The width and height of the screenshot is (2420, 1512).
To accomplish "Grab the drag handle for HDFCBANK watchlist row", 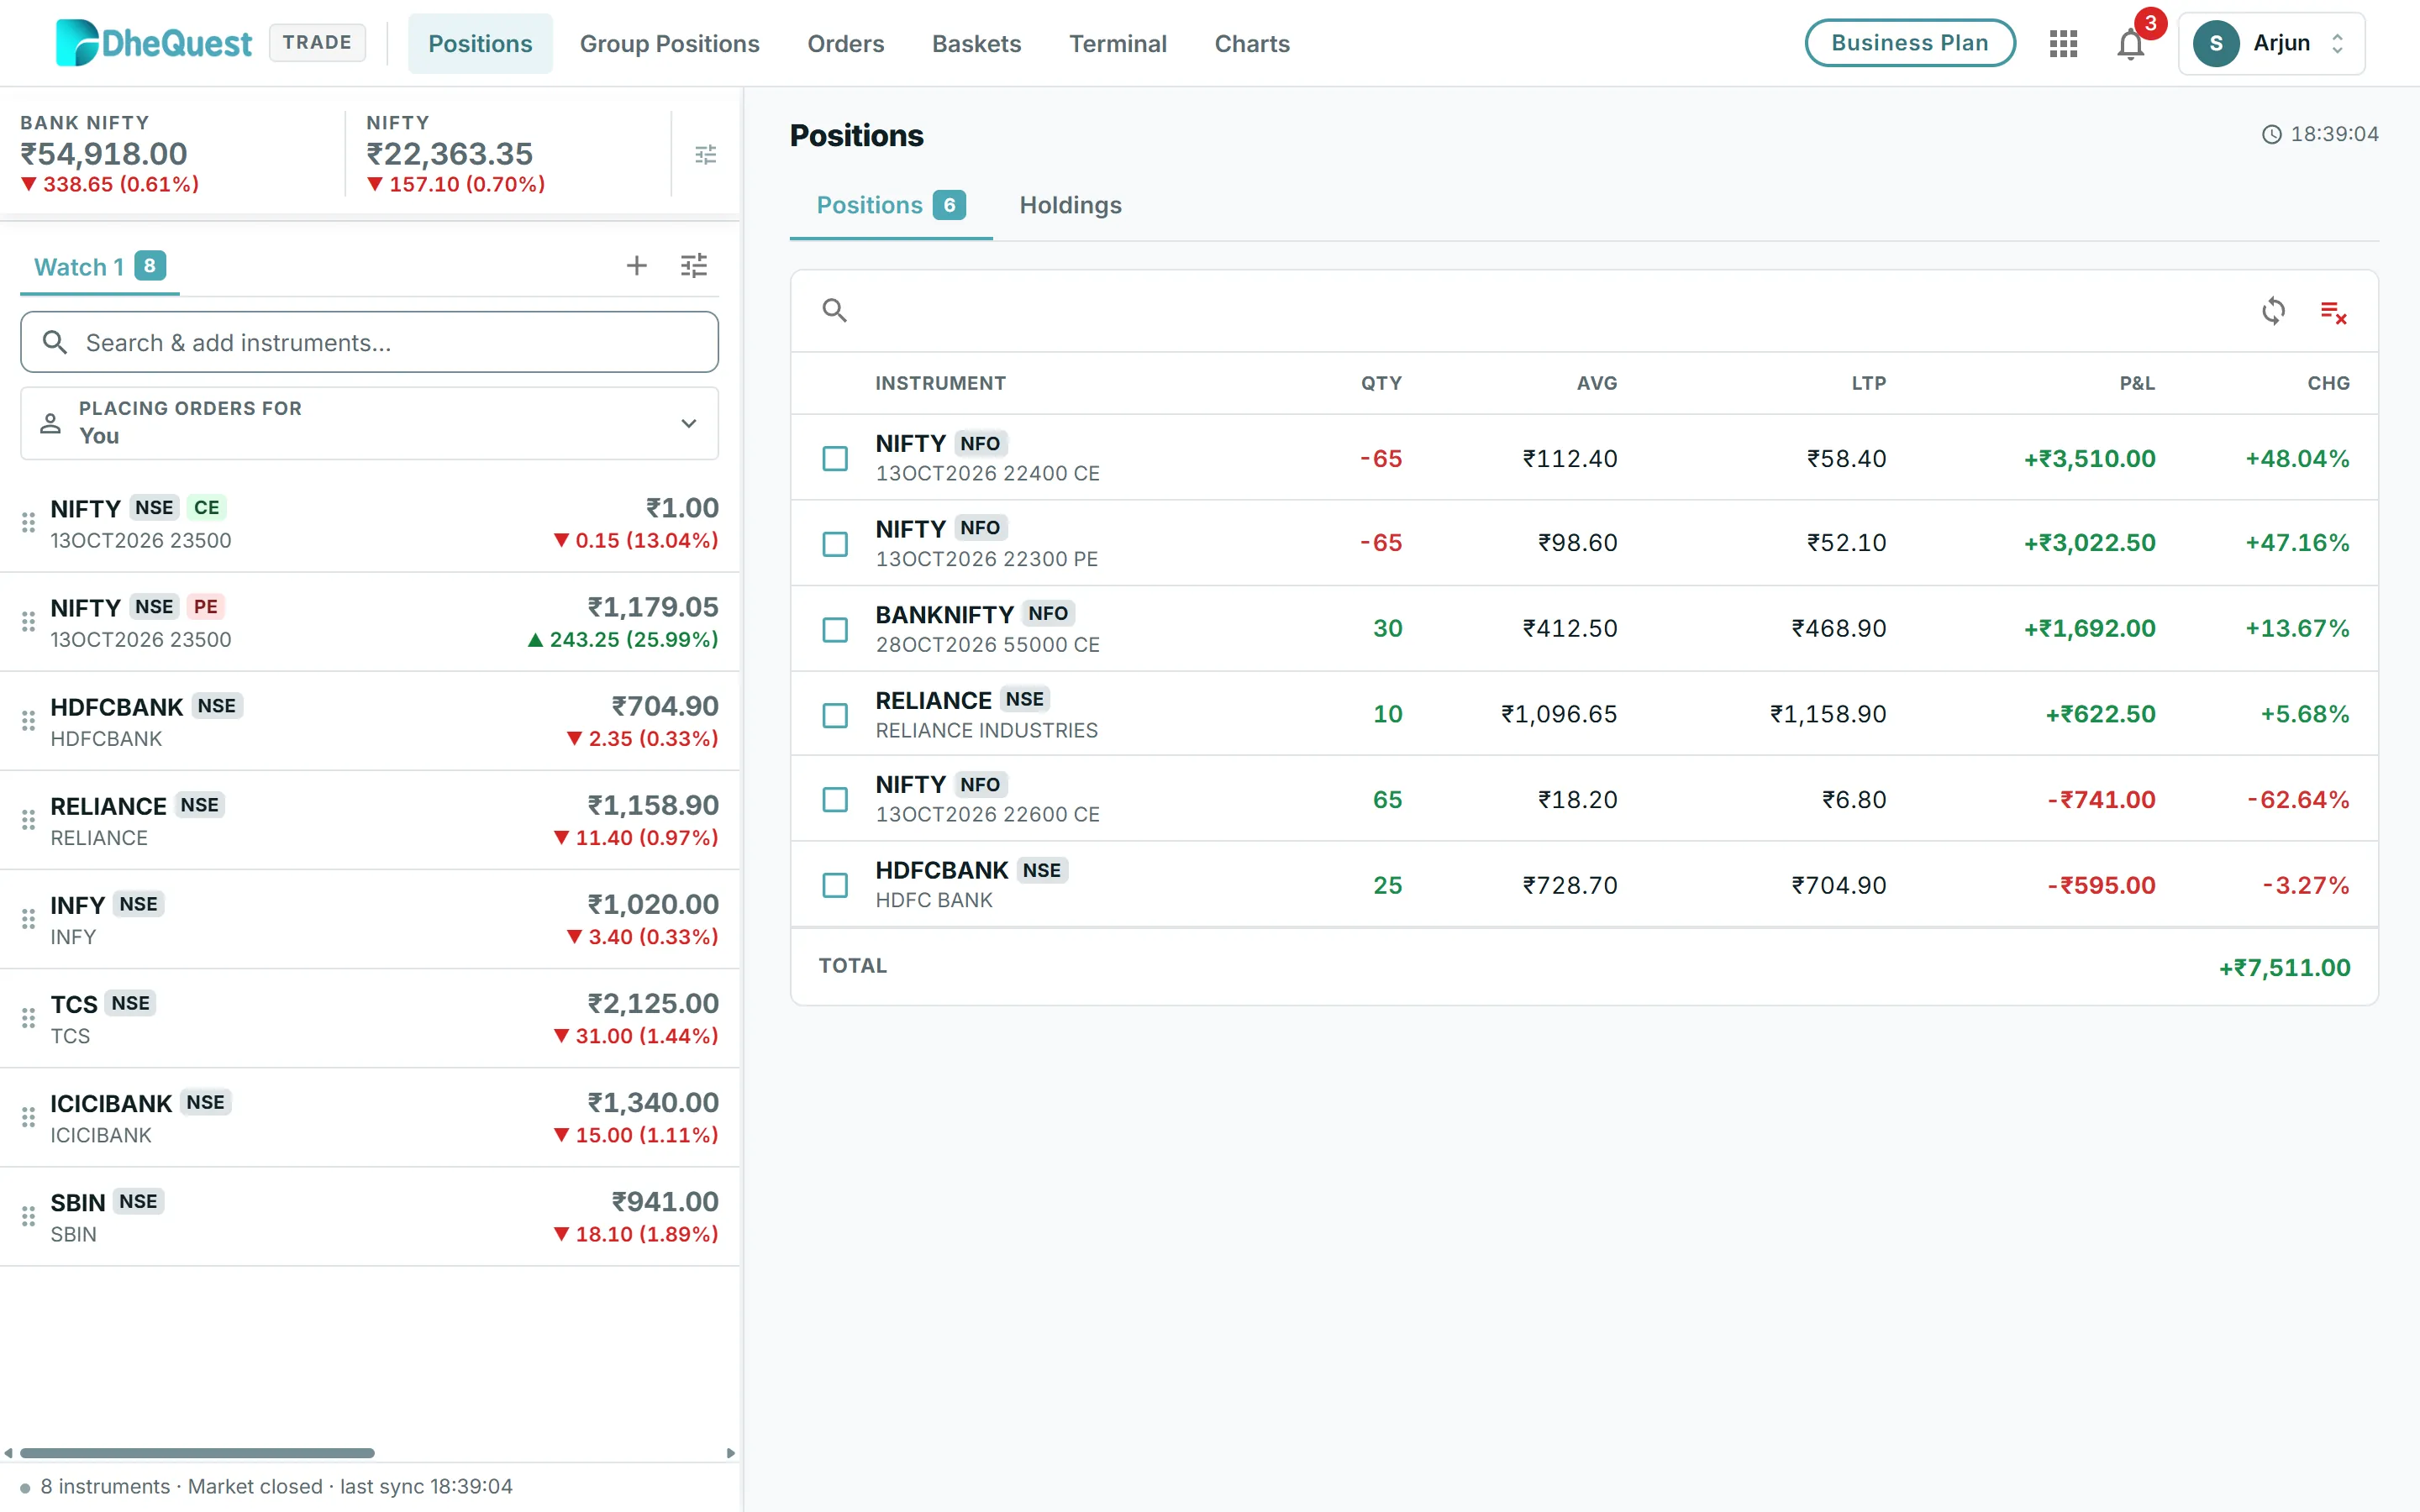I will tap(29, 720).
